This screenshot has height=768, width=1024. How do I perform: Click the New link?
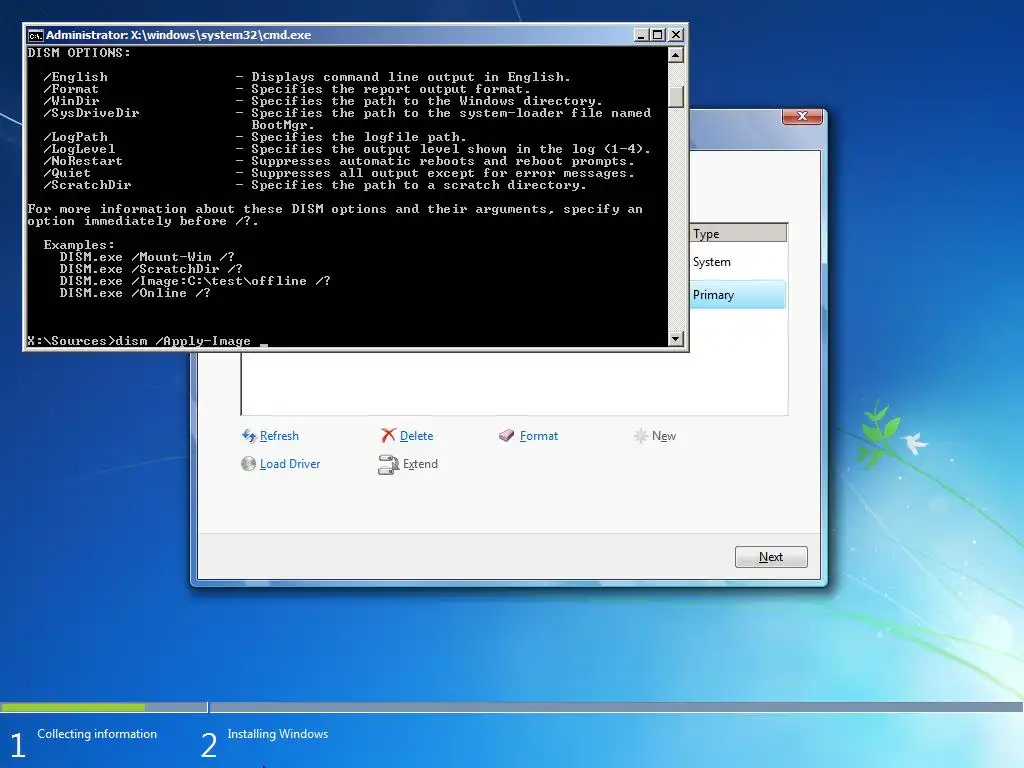664,436
